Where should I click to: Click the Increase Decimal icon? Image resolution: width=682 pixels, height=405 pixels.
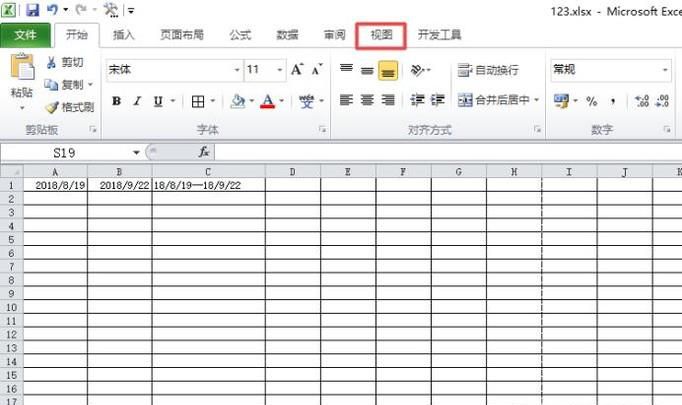pyautogui.click(x=642, y=101)
